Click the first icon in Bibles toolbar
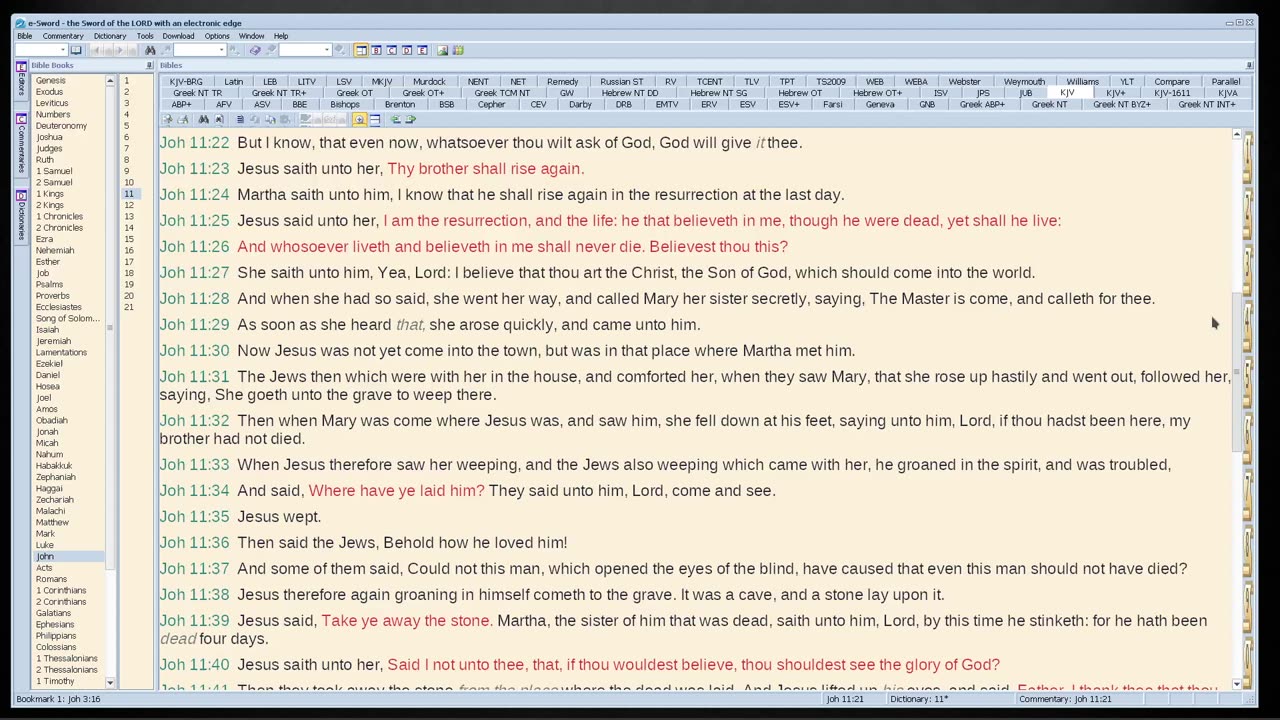Screen dimensions: 1280x720 coord(167,119)
